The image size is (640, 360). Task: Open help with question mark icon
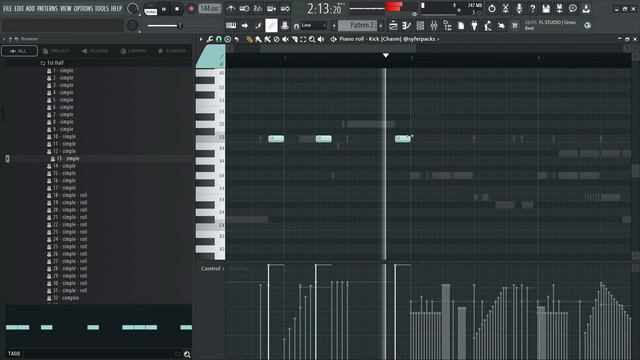pos(532,8)
